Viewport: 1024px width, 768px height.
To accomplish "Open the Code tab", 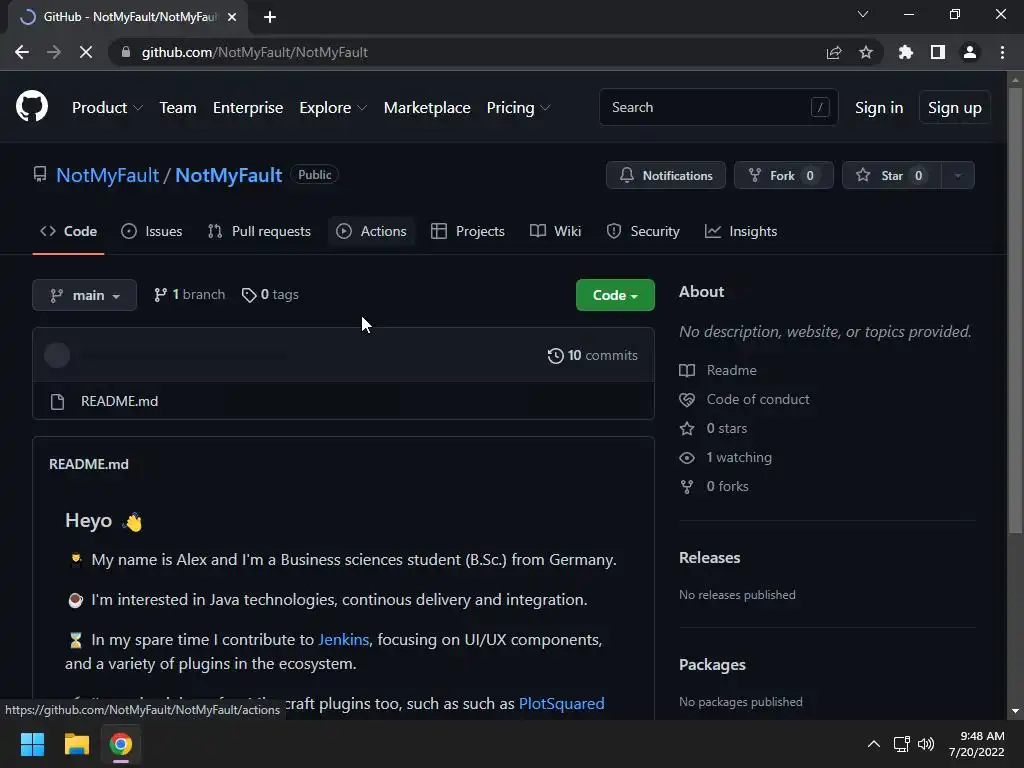I will pos(69,231).
